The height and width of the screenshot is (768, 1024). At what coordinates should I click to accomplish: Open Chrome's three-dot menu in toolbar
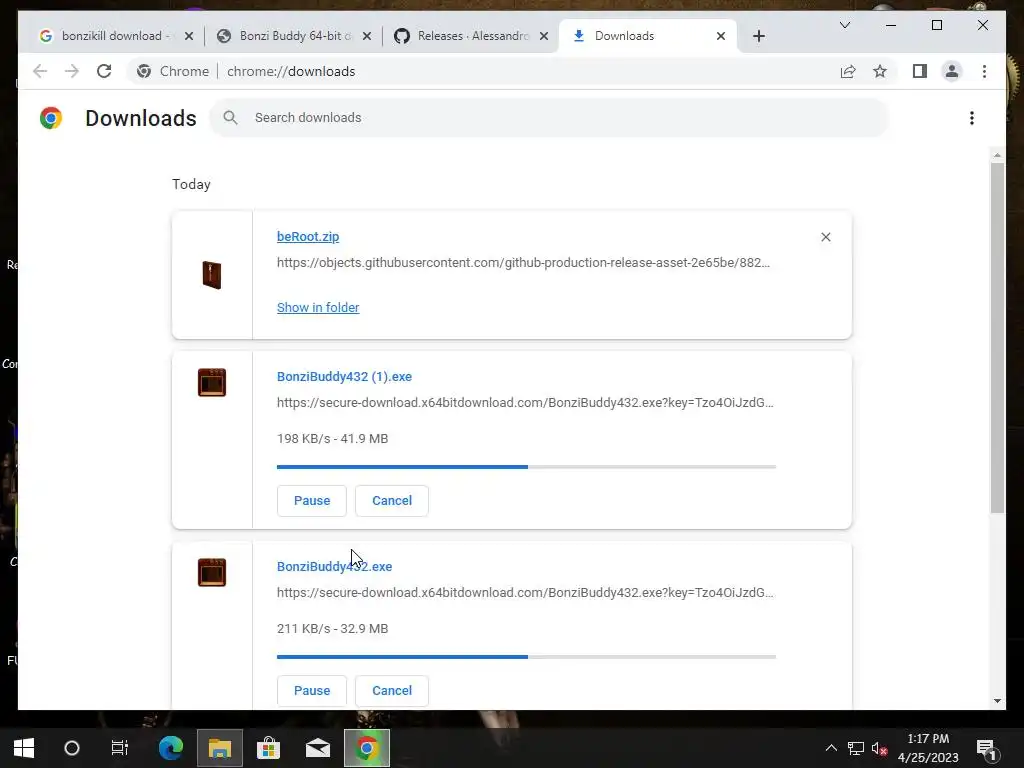pos(984,71)
